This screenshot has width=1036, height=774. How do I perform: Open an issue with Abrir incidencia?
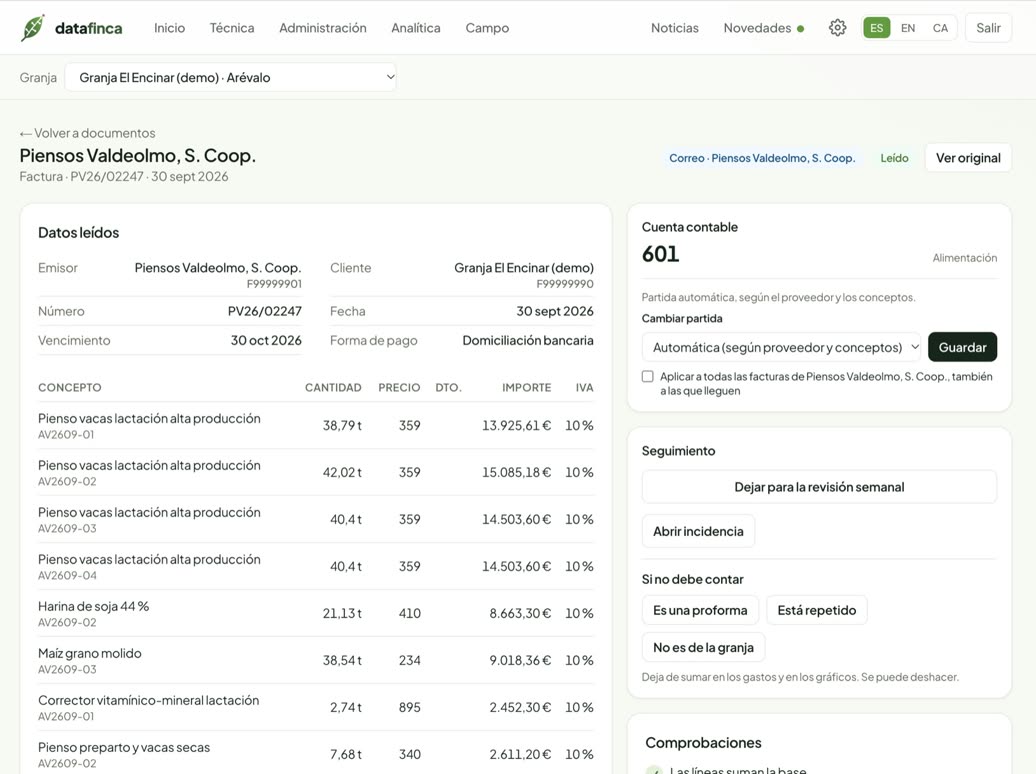pos(698,531)
